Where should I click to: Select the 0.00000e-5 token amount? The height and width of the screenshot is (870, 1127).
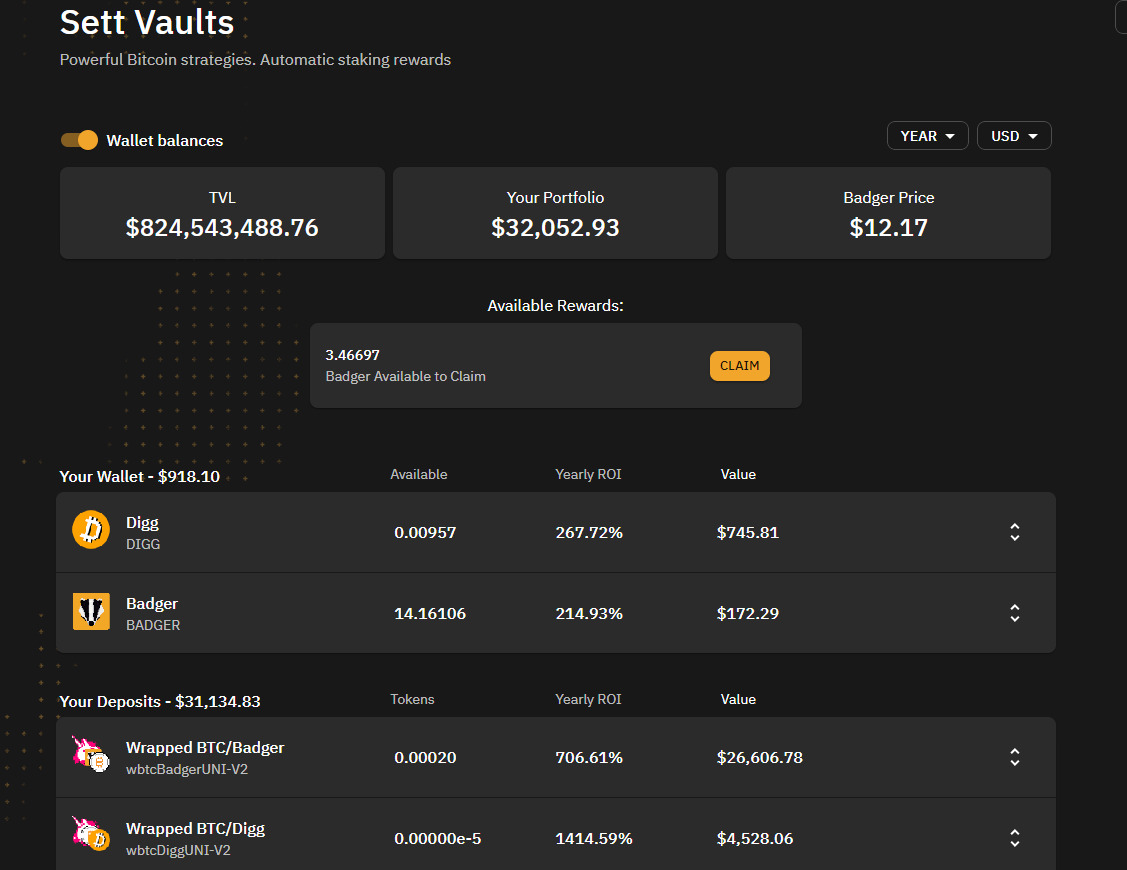point(437,838)
